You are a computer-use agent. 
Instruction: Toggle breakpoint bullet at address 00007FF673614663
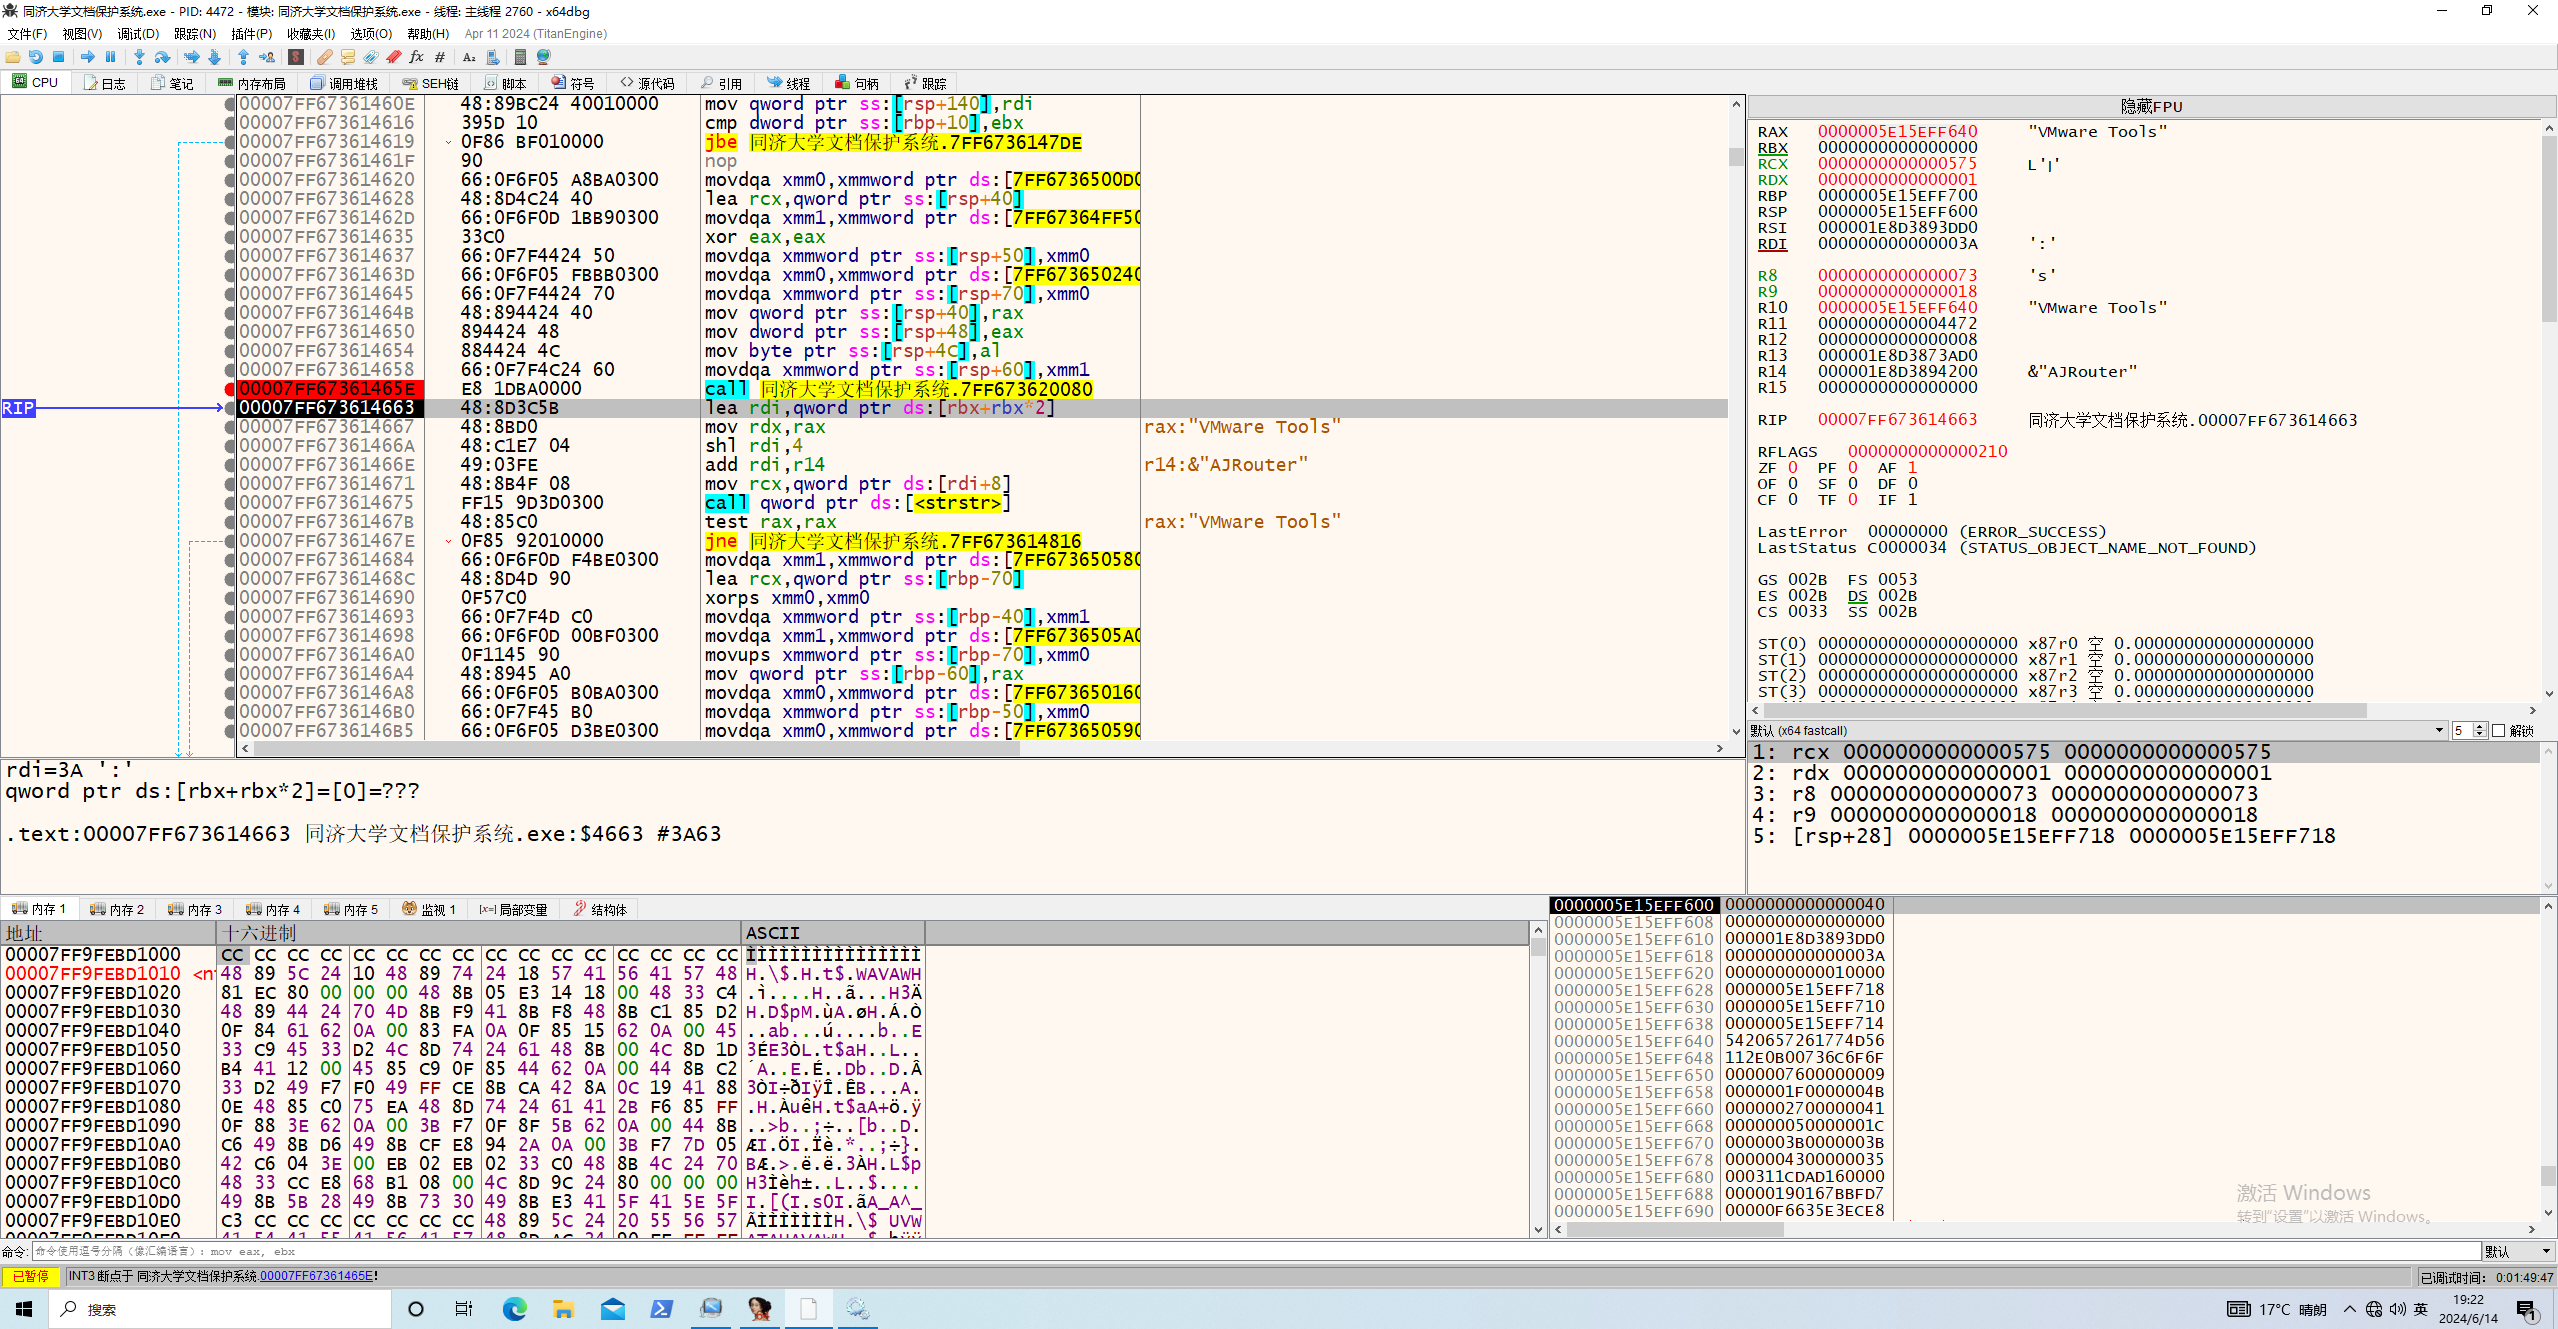[230, 408]
